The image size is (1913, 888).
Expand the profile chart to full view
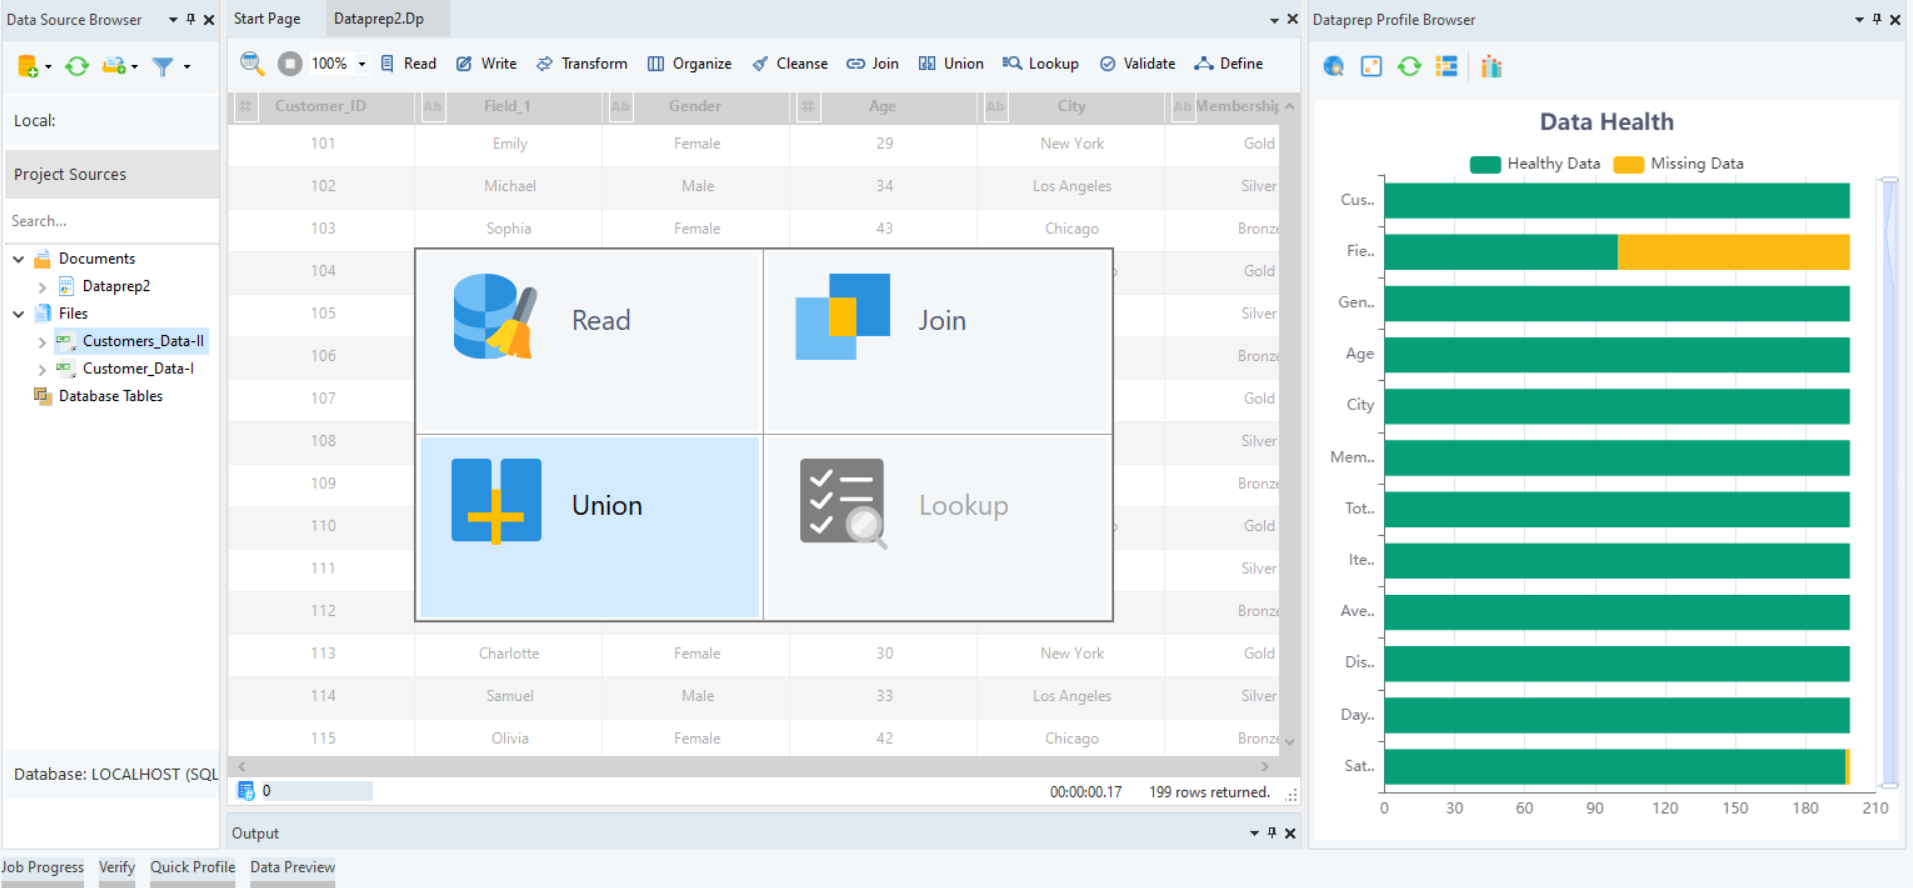click(x=1371, y=66)
